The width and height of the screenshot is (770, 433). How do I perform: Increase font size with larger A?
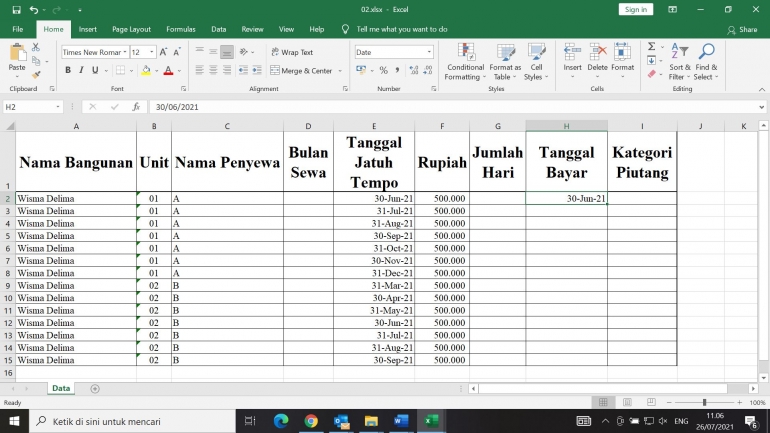click(x=164, y=52)
